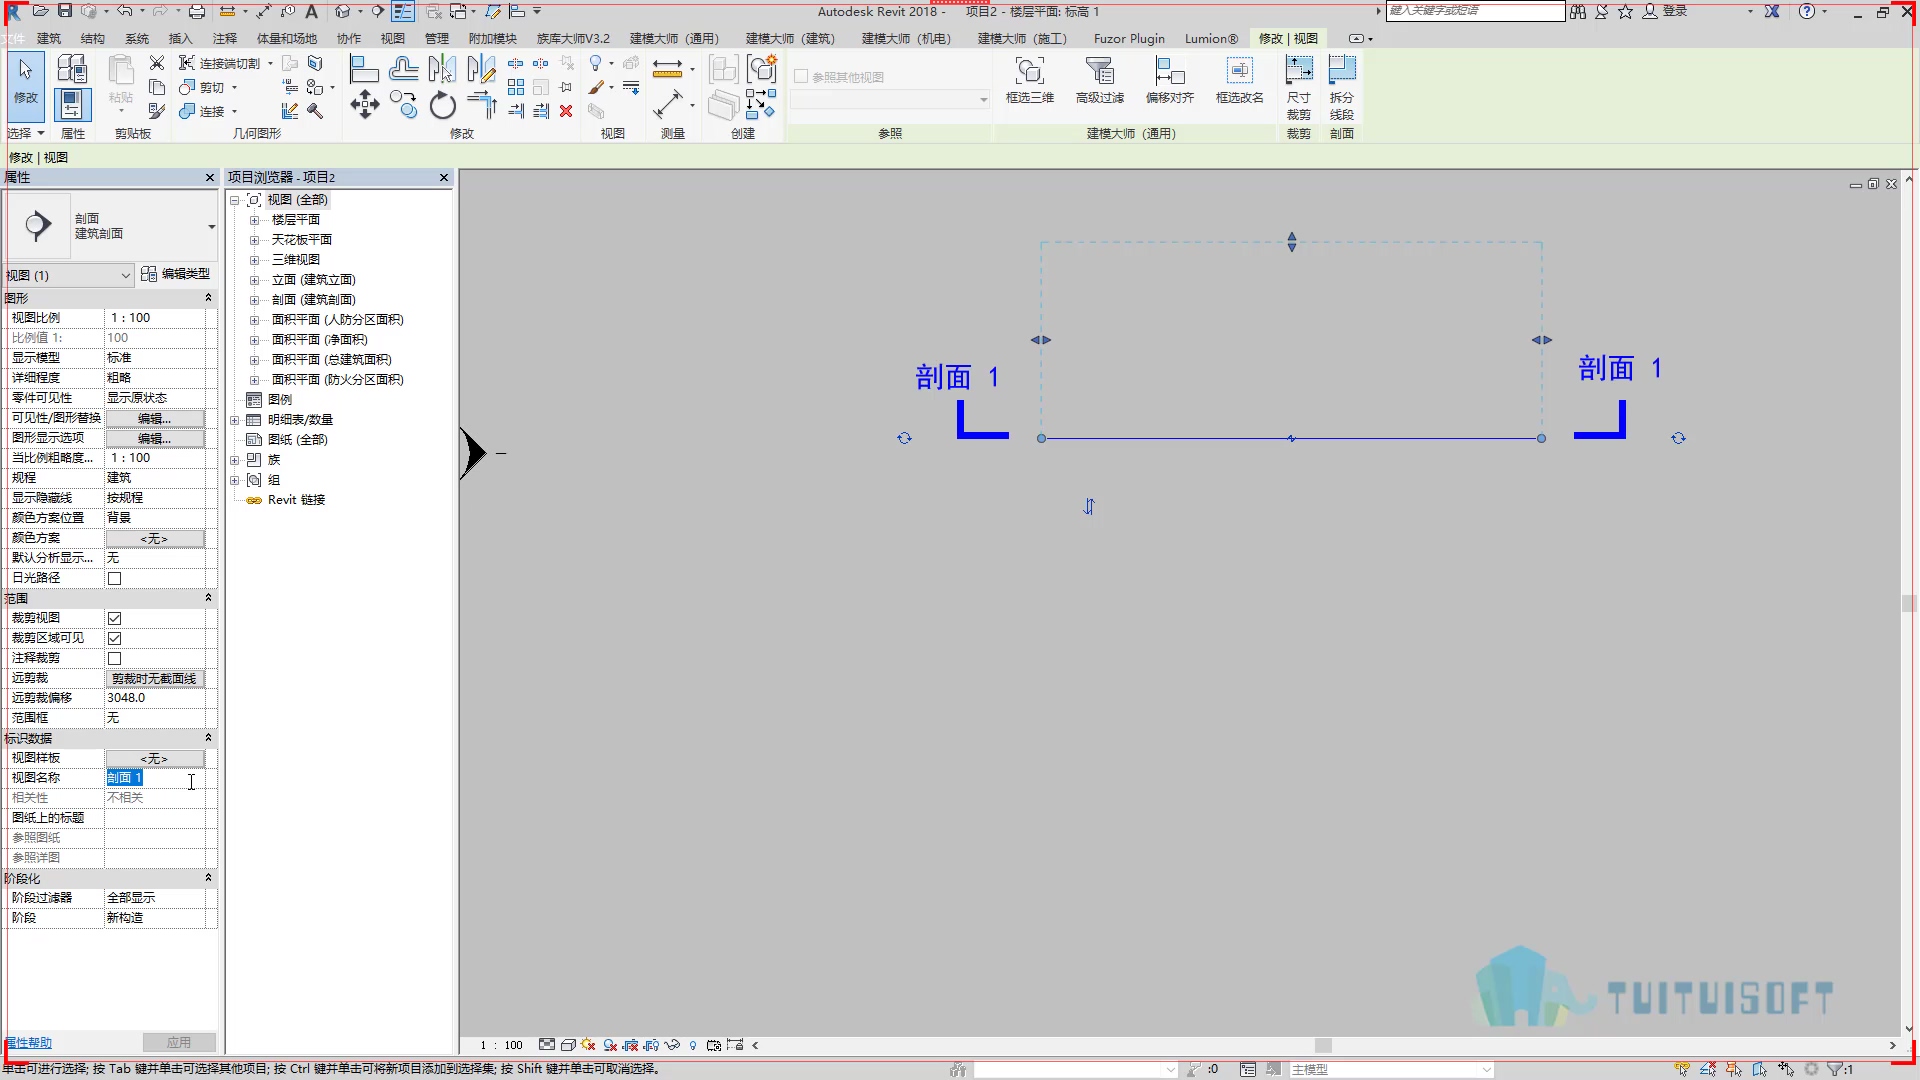Image resolution: width=1920 pixels, height=1080 pixels.
Task: Open the 结构 ribbon tab
Action: [92, 38]
